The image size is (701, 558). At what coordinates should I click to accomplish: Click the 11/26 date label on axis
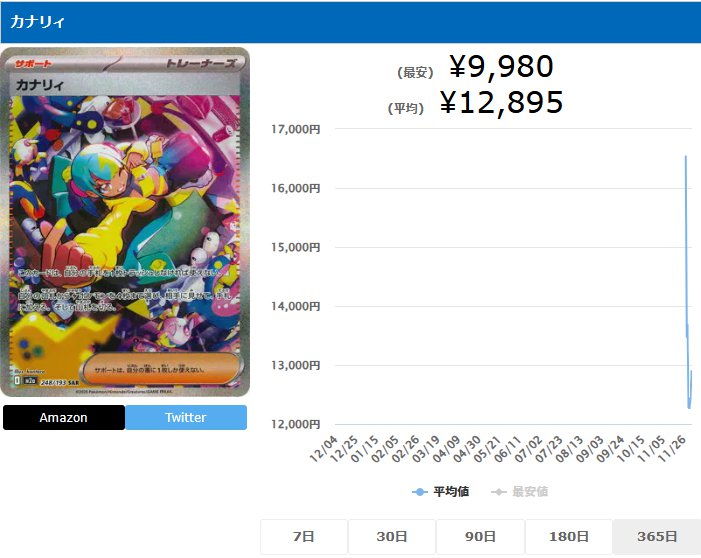673,449
